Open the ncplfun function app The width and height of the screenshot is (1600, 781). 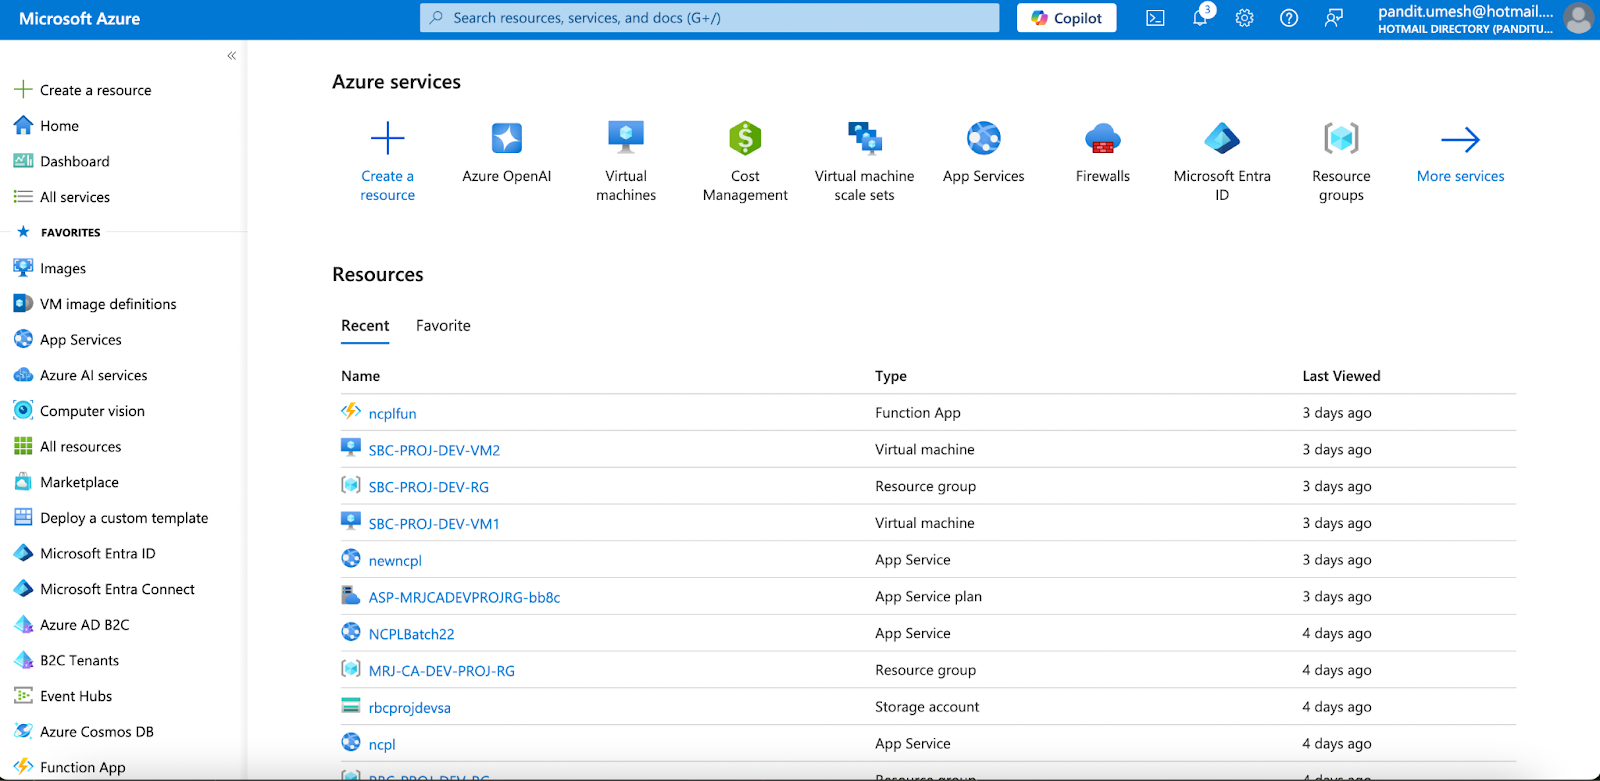click(392, 413)
